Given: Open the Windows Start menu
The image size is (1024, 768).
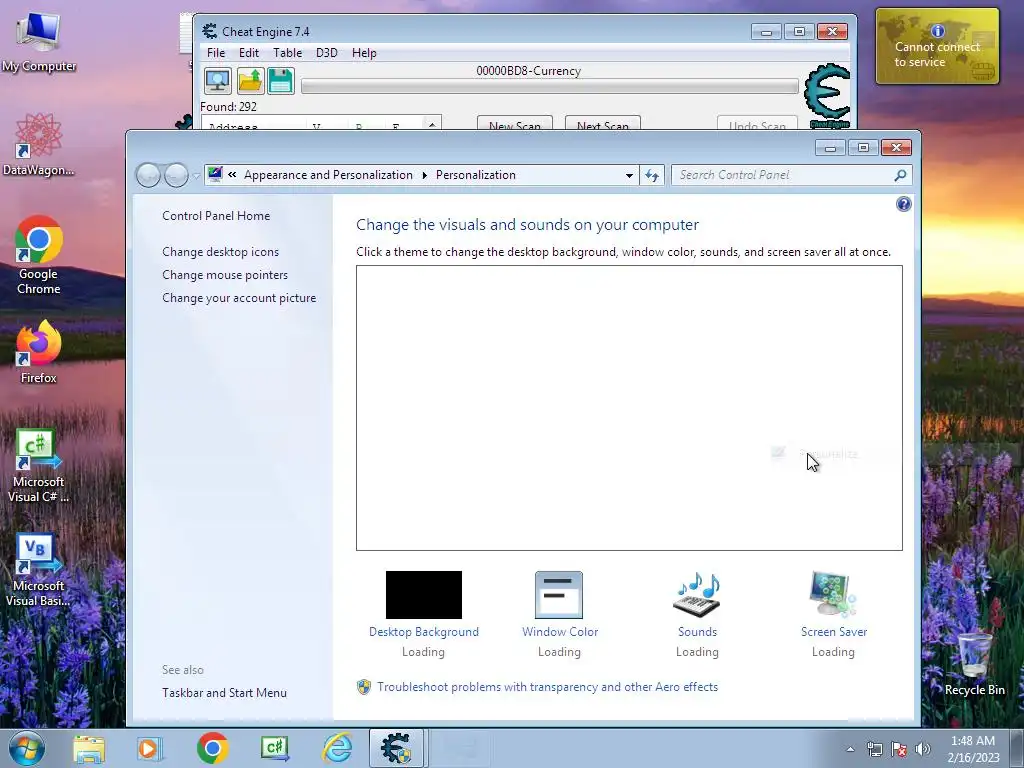Looking at the screenshot, I should pos(27,748).
